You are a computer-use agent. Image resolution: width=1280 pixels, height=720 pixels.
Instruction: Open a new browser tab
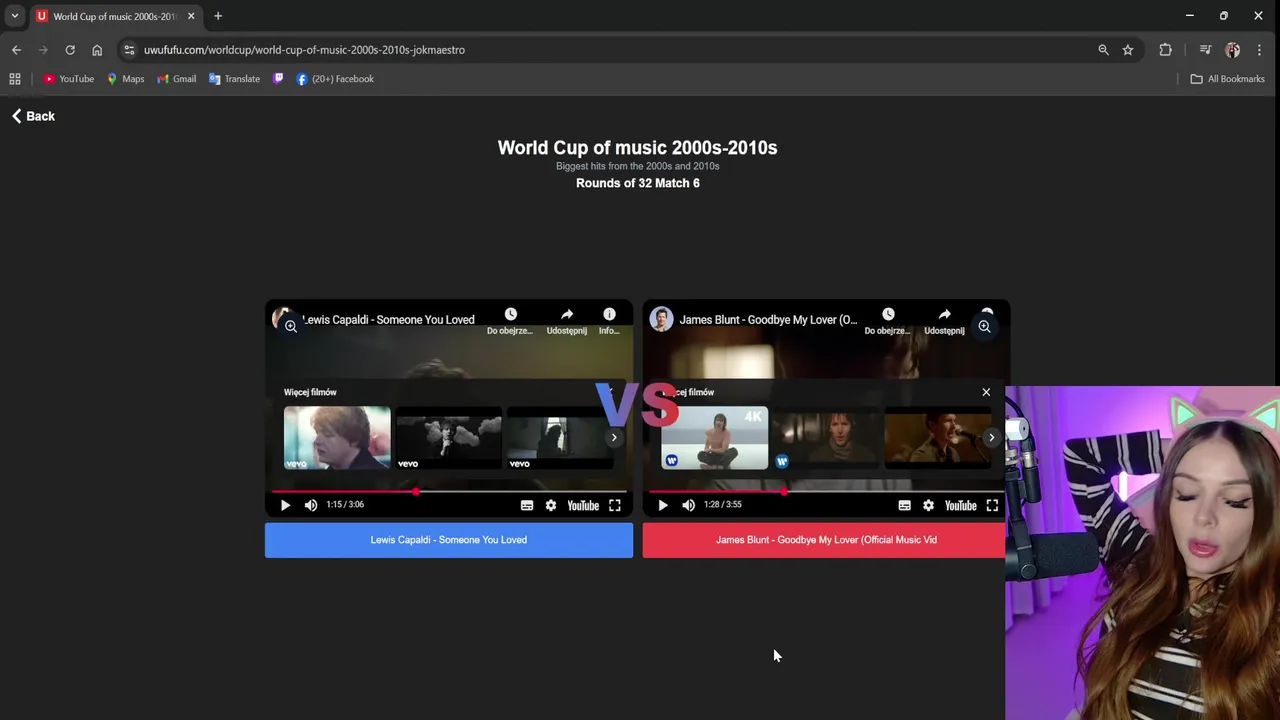click(x=218, y=16)
